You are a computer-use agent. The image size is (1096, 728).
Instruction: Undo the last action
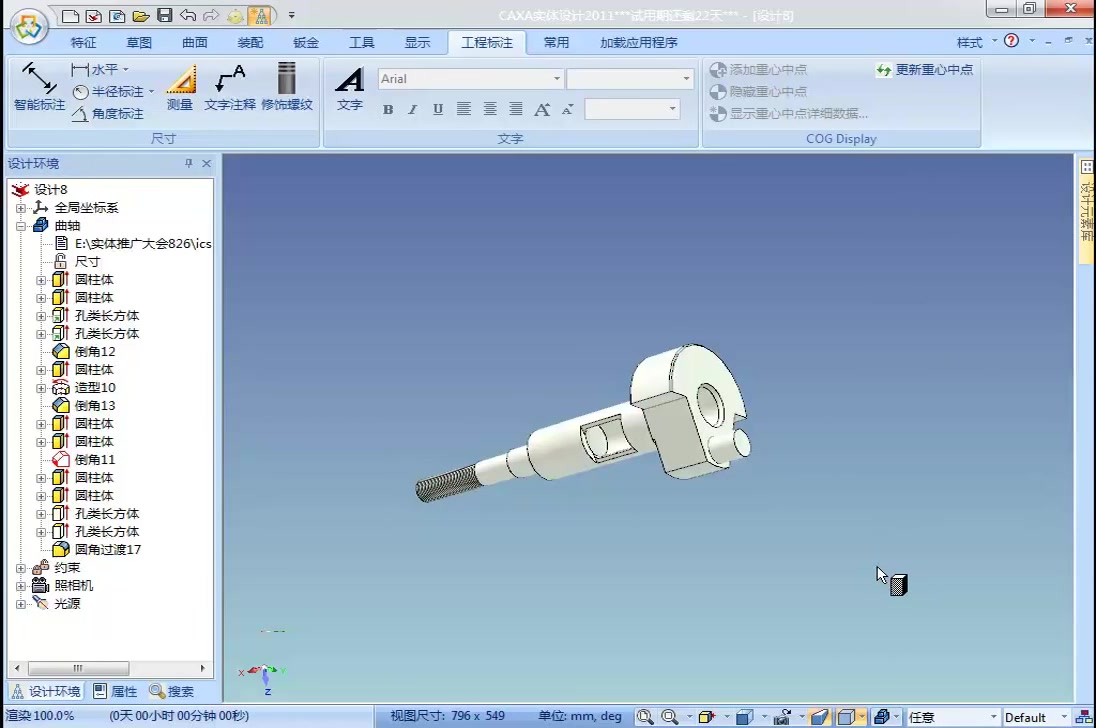pos(187,15)
